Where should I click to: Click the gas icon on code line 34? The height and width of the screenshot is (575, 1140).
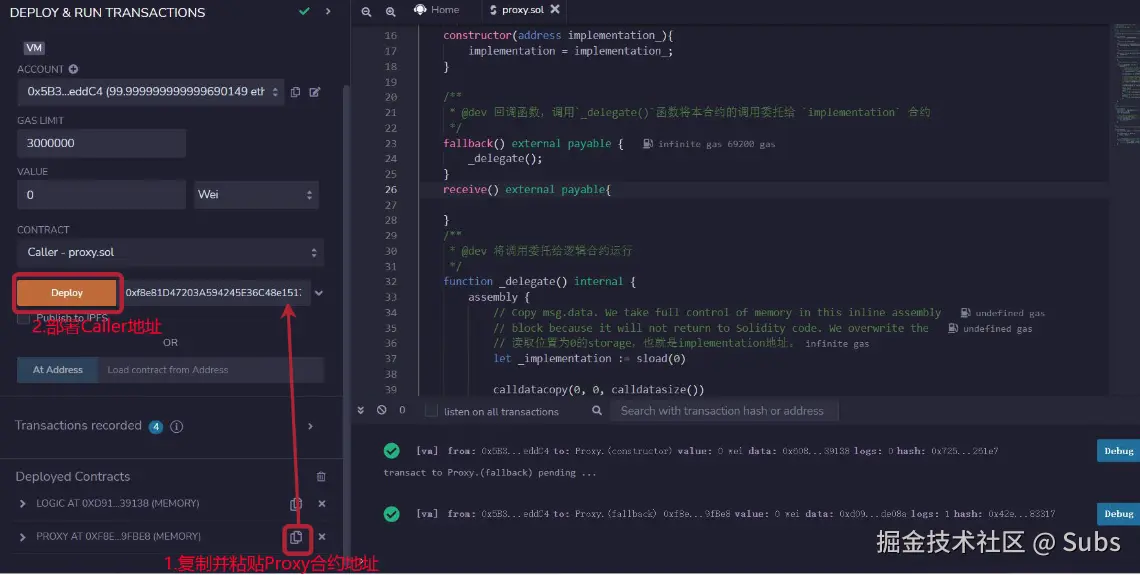pos(966,313)
